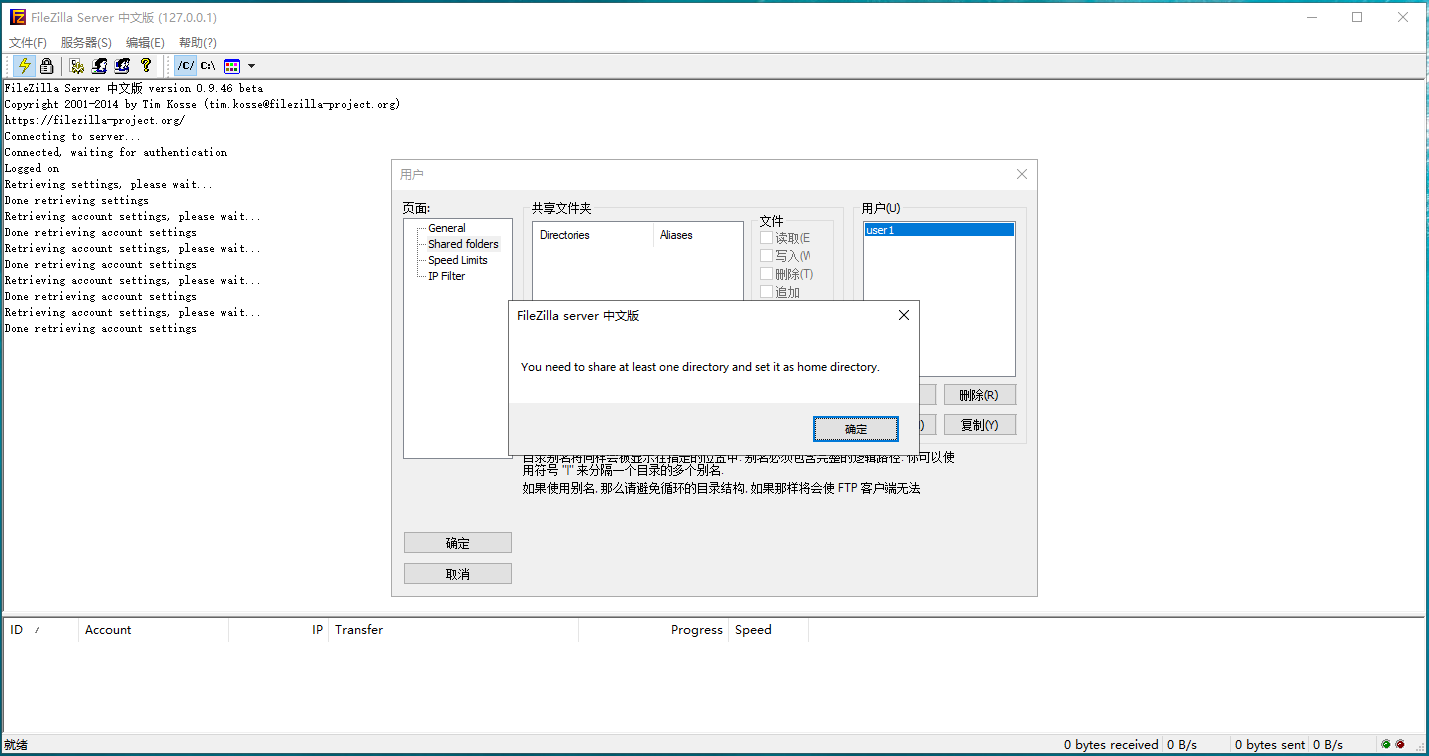
Task: Click the FileZilla Server version 0.9.46 beta line
Action: pos(134,89)
